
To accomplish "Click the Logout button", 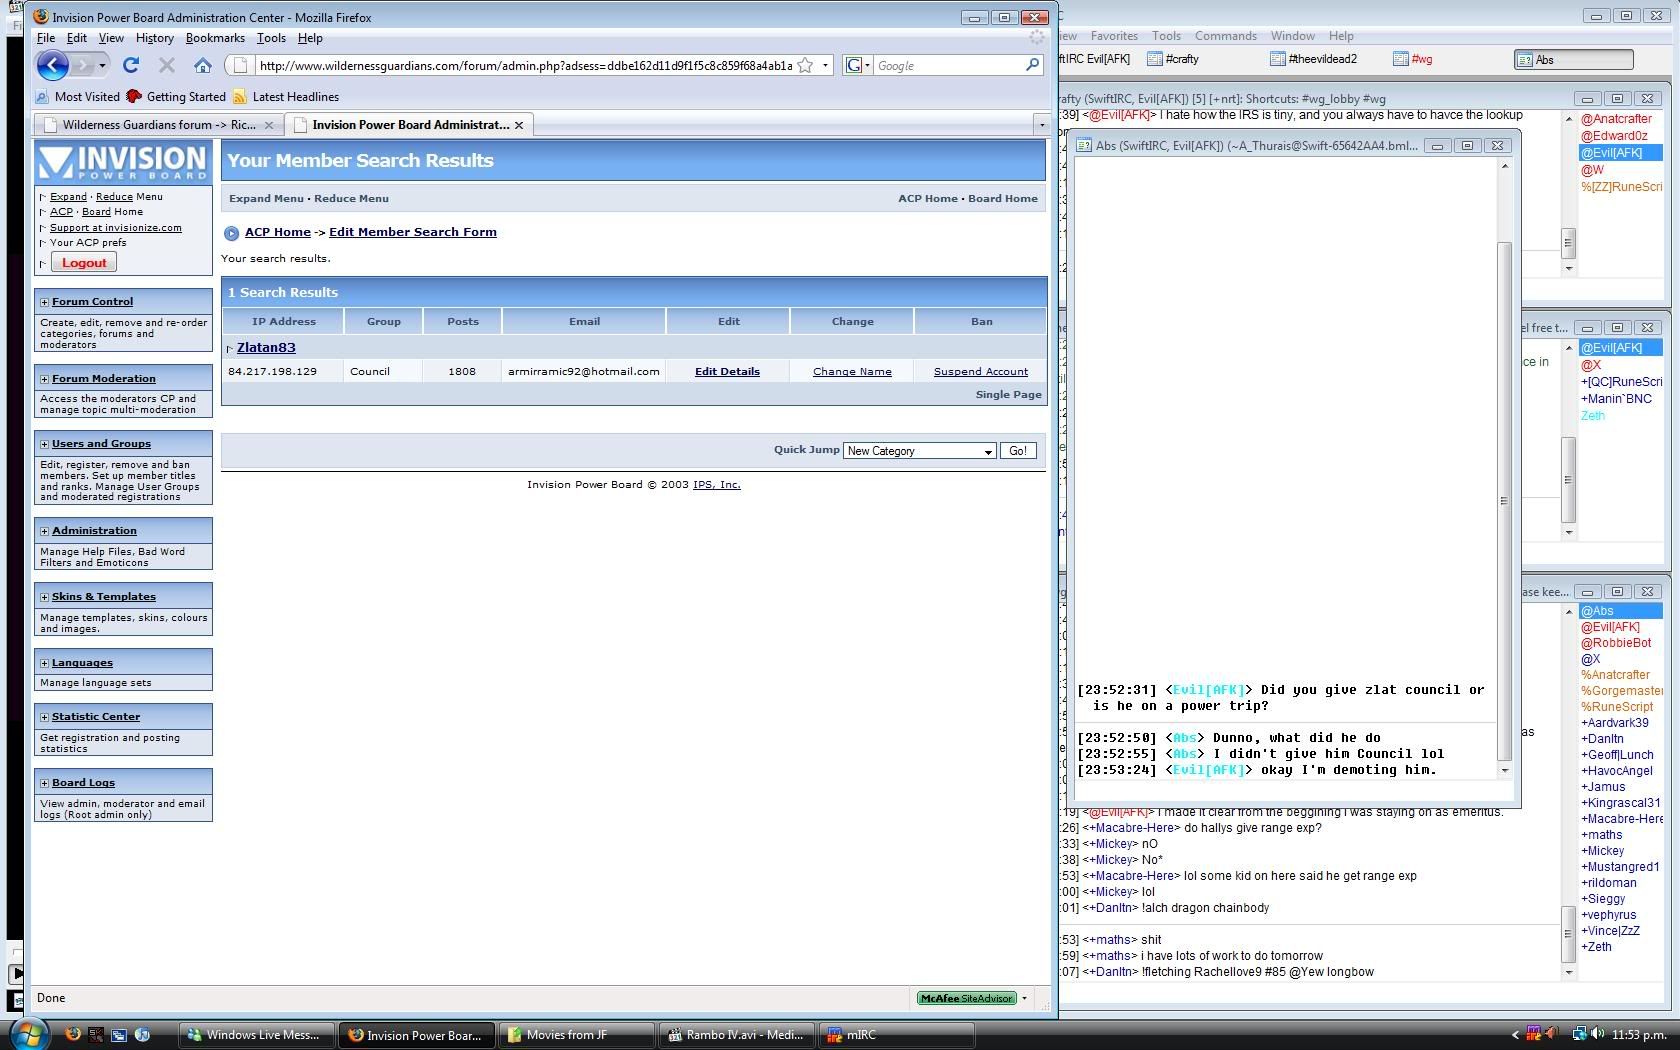I will [x=84, y=263].
